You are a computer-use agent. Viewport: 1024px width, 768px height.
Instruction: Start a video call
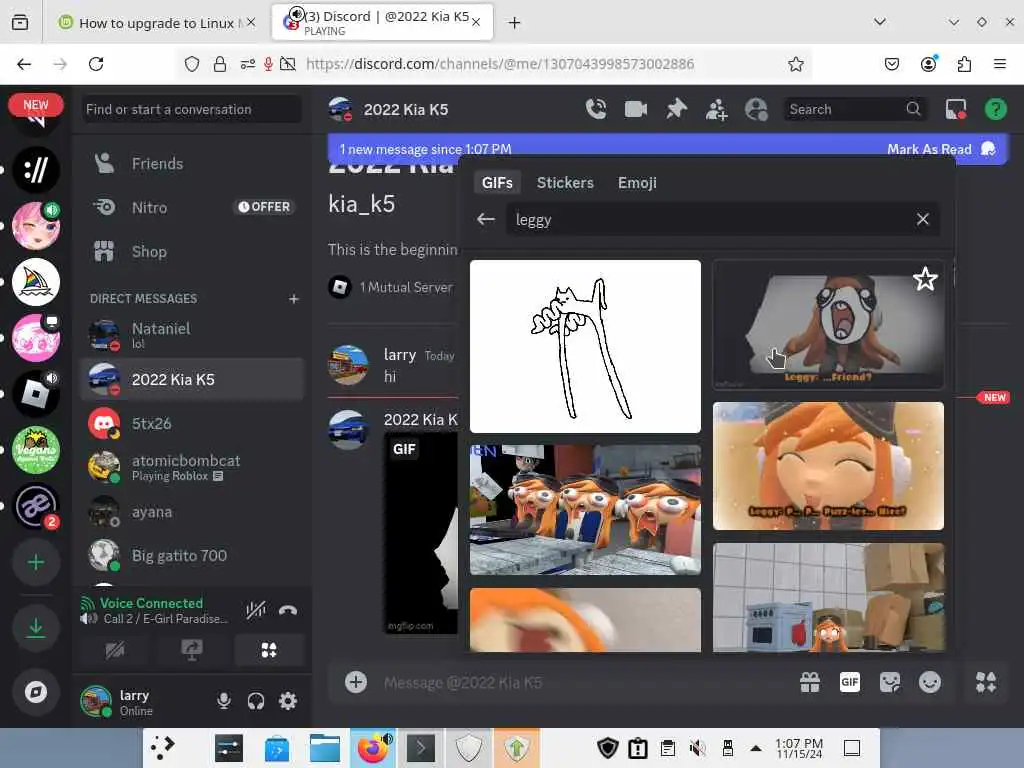click(x=635, y=109)
